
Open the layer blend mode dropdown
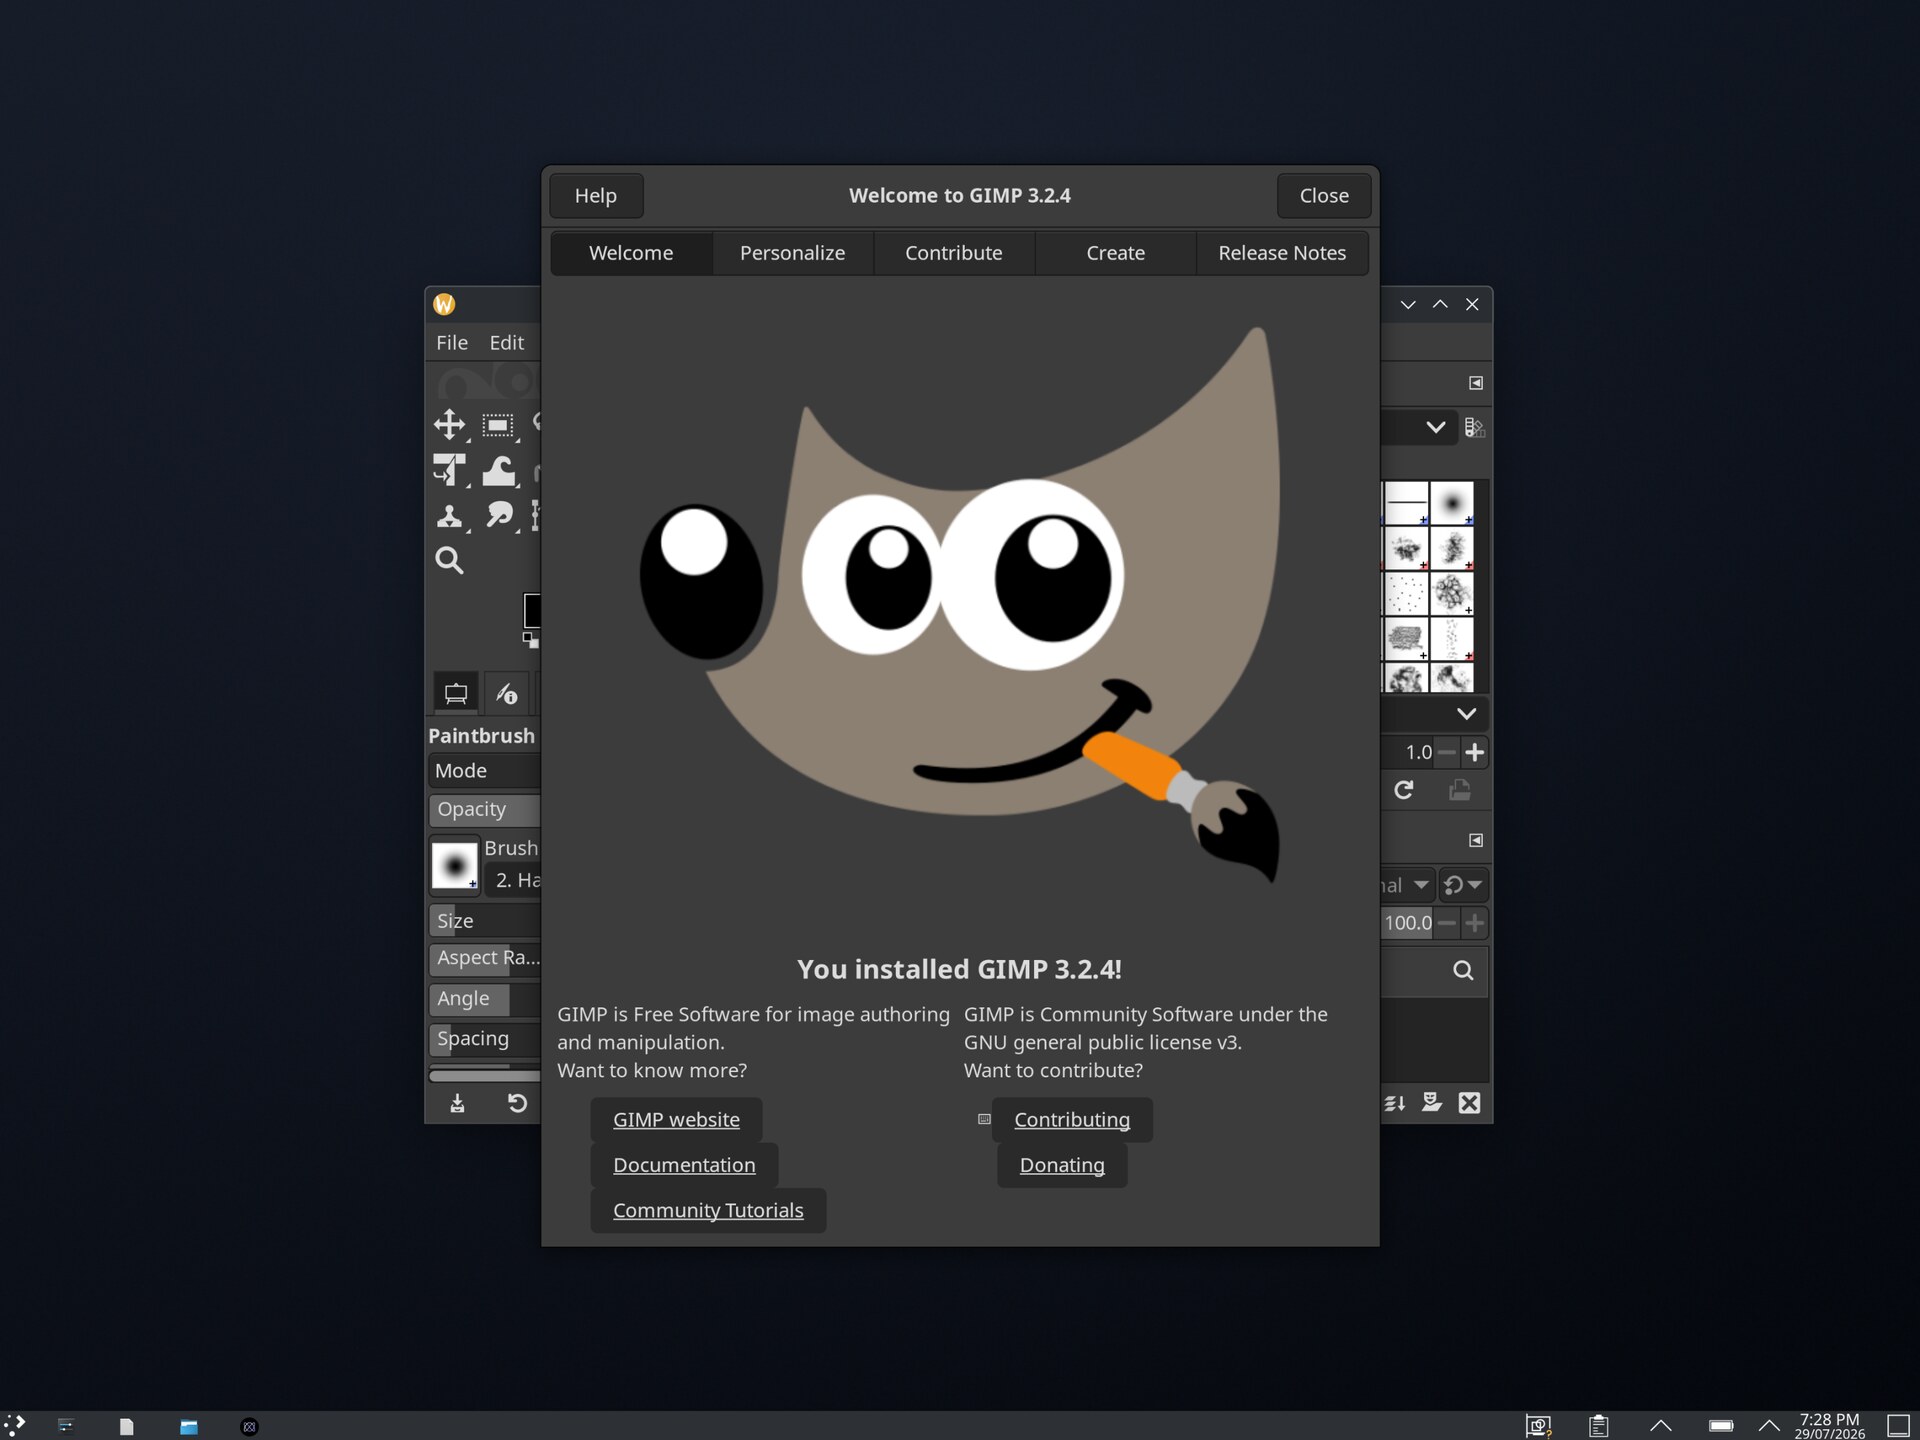pos(1407,885)
